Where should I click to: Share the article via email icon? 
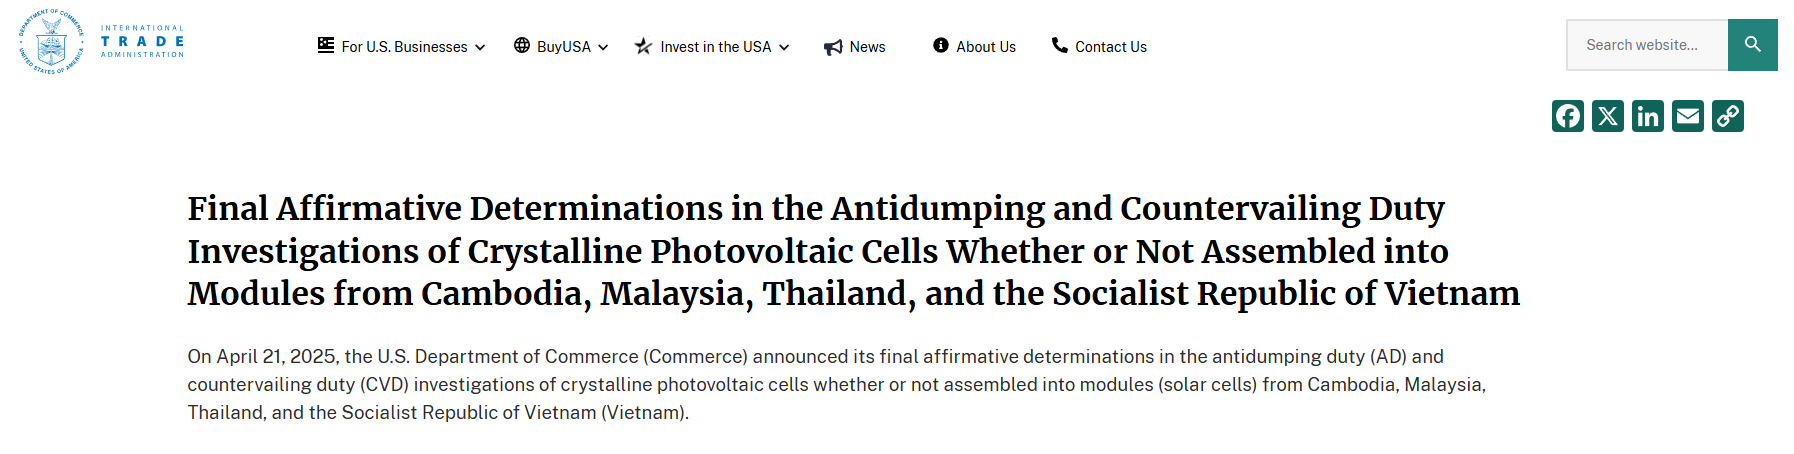1687,116
